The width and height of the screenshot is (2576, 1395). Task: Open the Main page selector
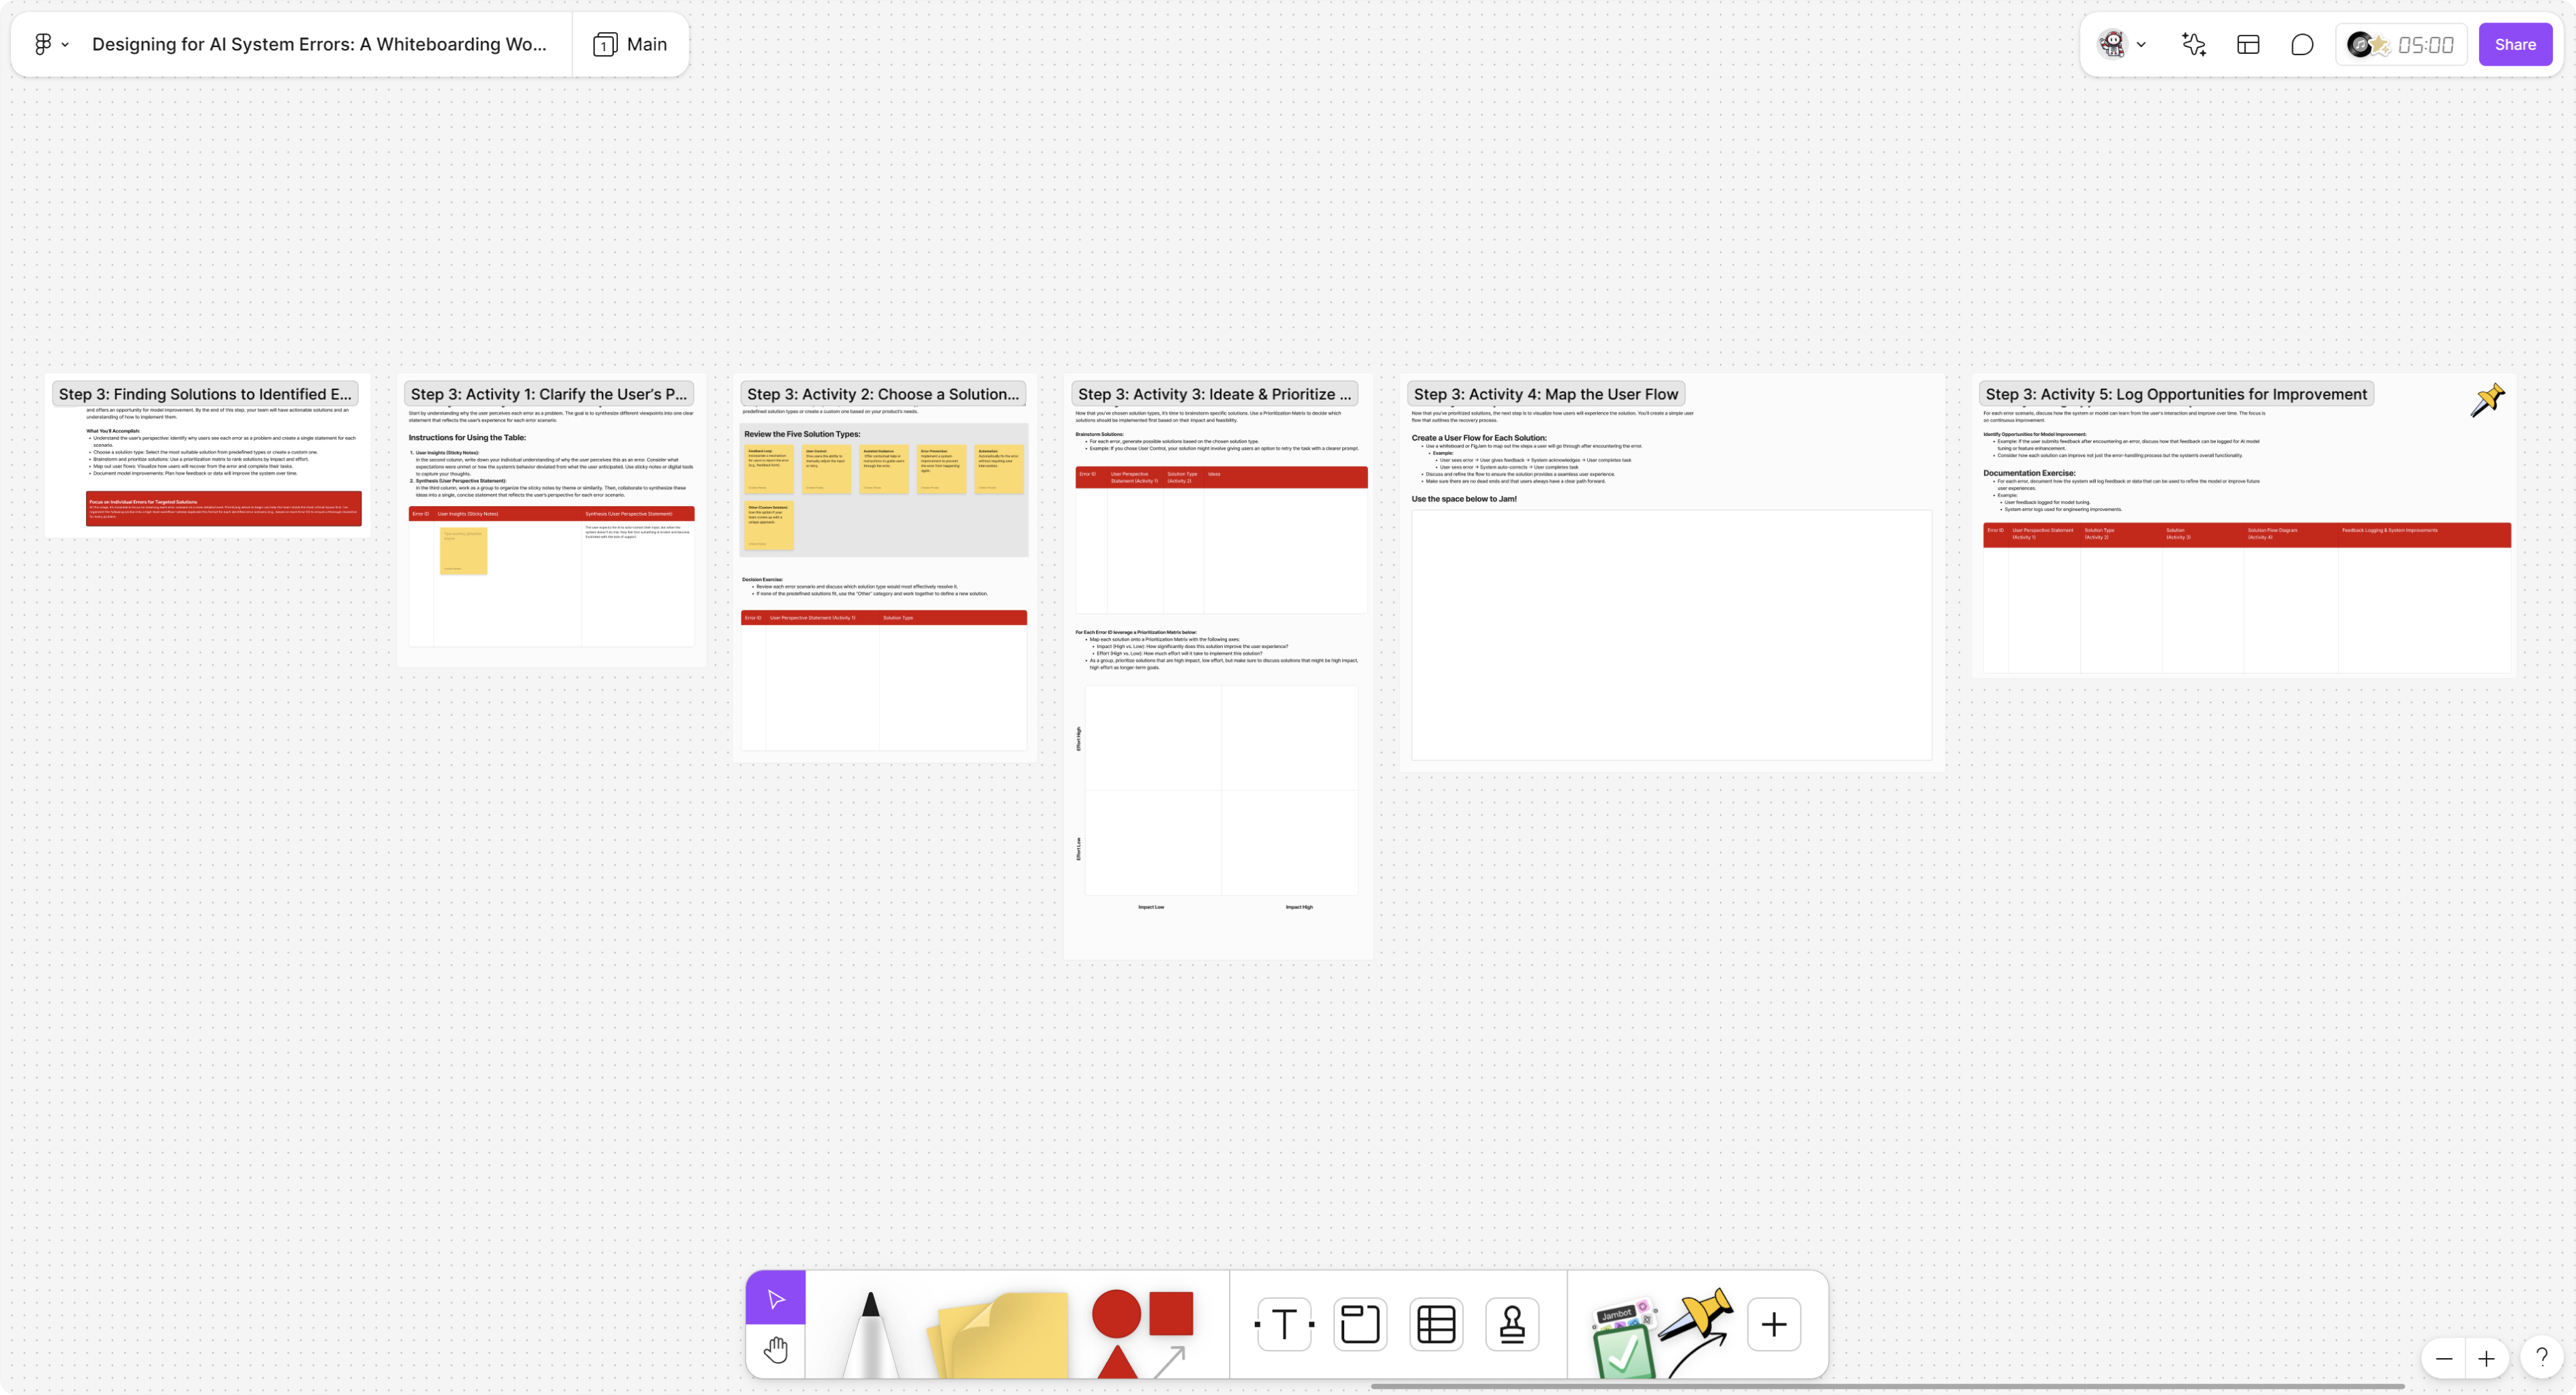tap(630, 44)
